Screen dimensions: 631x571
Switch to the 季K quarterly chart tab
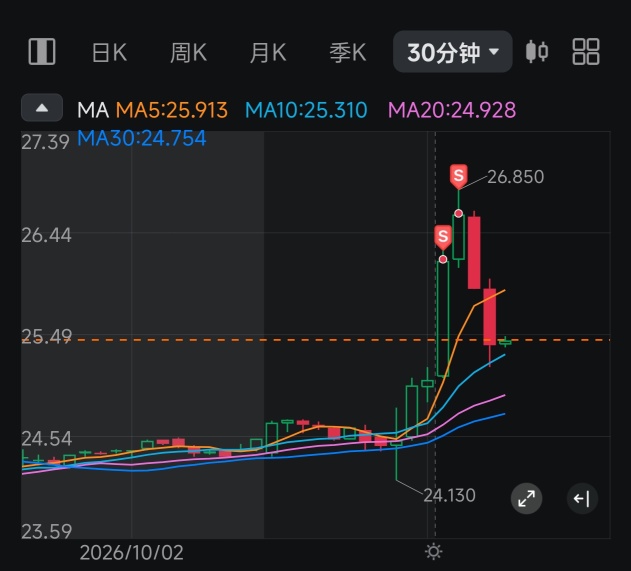tap(348, 52)
